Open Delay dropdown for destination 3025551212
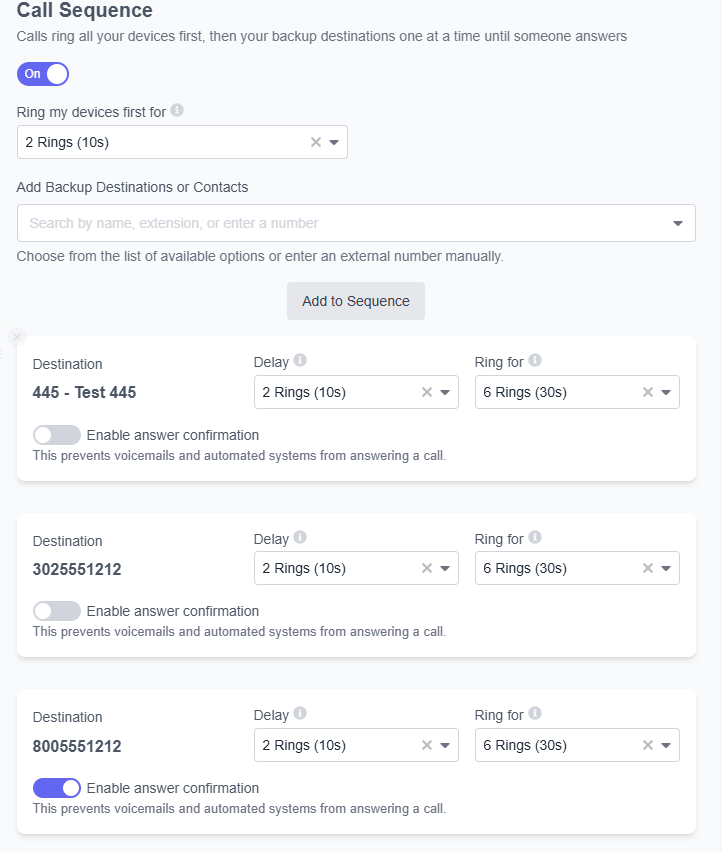The width and height of the screenshot is (722, 852). [445, 568]
